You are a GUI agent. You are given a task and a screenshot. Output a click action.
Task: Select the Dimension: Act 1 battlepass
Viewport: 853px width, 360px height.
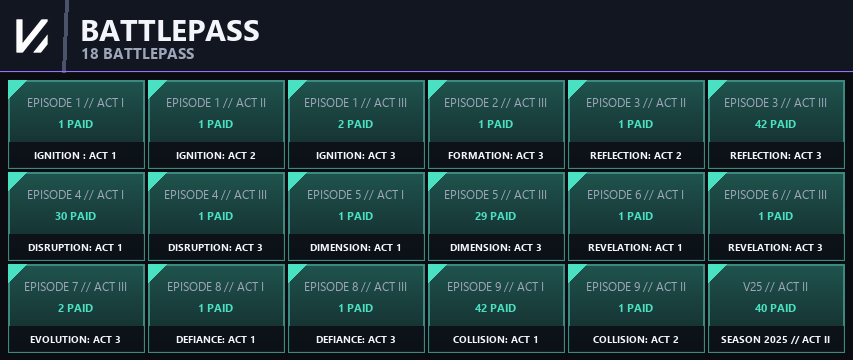(356, 216)
